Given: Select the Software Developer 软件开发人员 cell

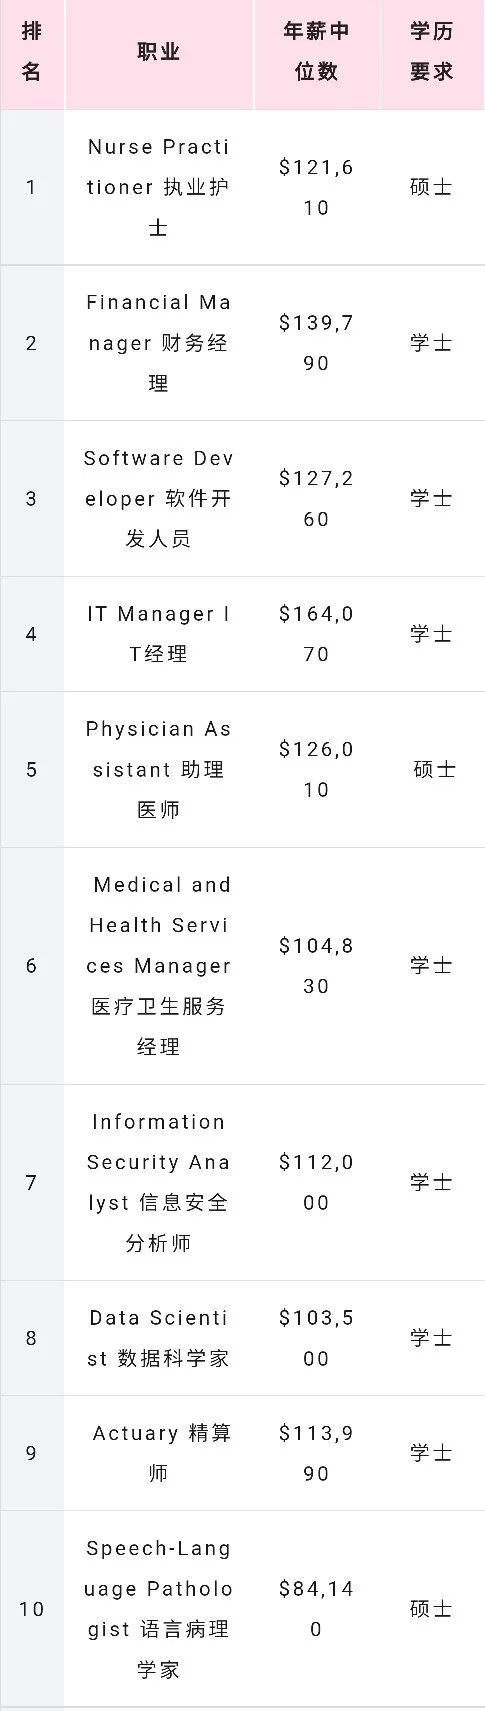Looking at the screenshot, I should (159, 499).
